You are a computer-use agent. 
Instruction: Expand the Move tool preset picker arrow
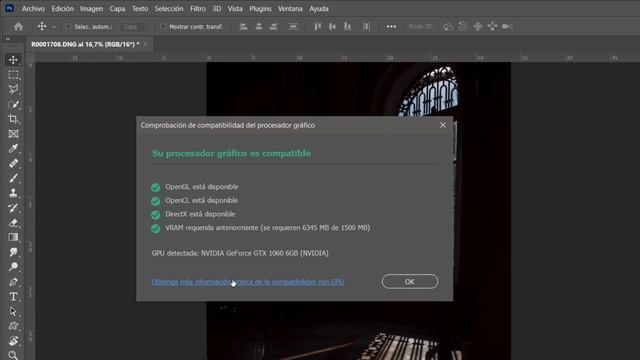click(54, 27)
